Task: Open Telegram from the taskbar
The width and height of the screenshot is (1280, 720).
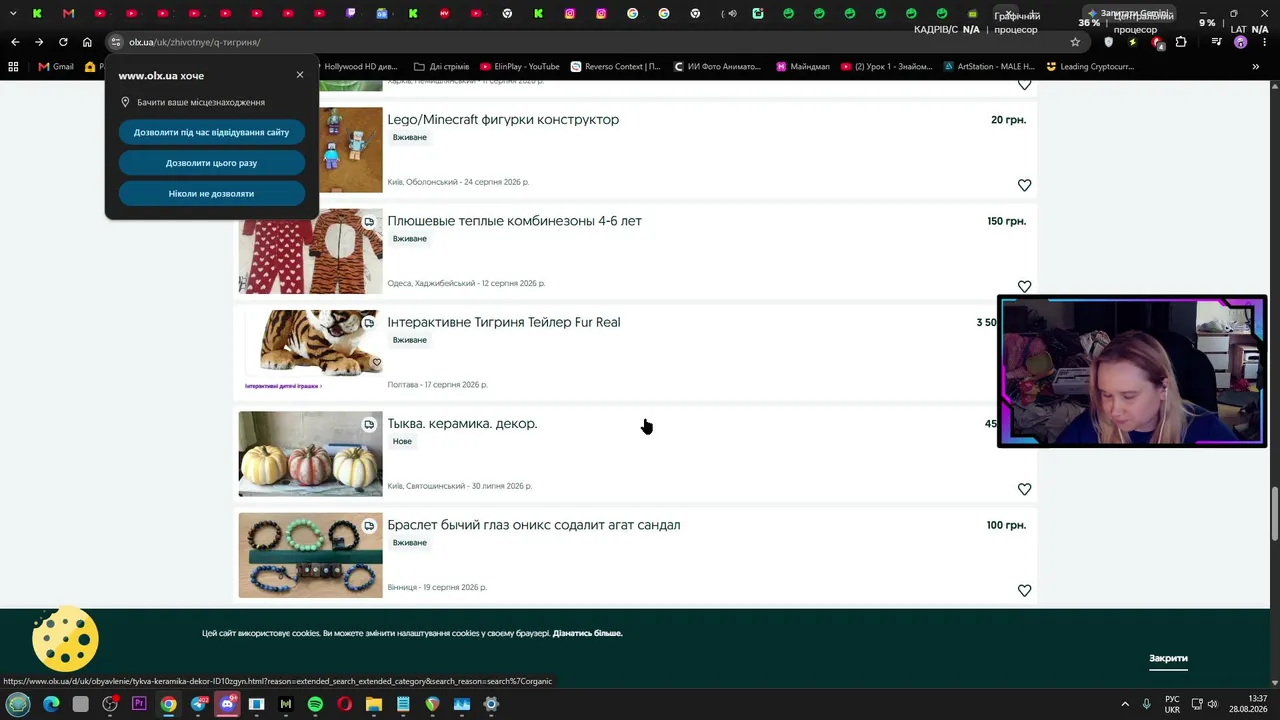Action: tap(198, 704)
